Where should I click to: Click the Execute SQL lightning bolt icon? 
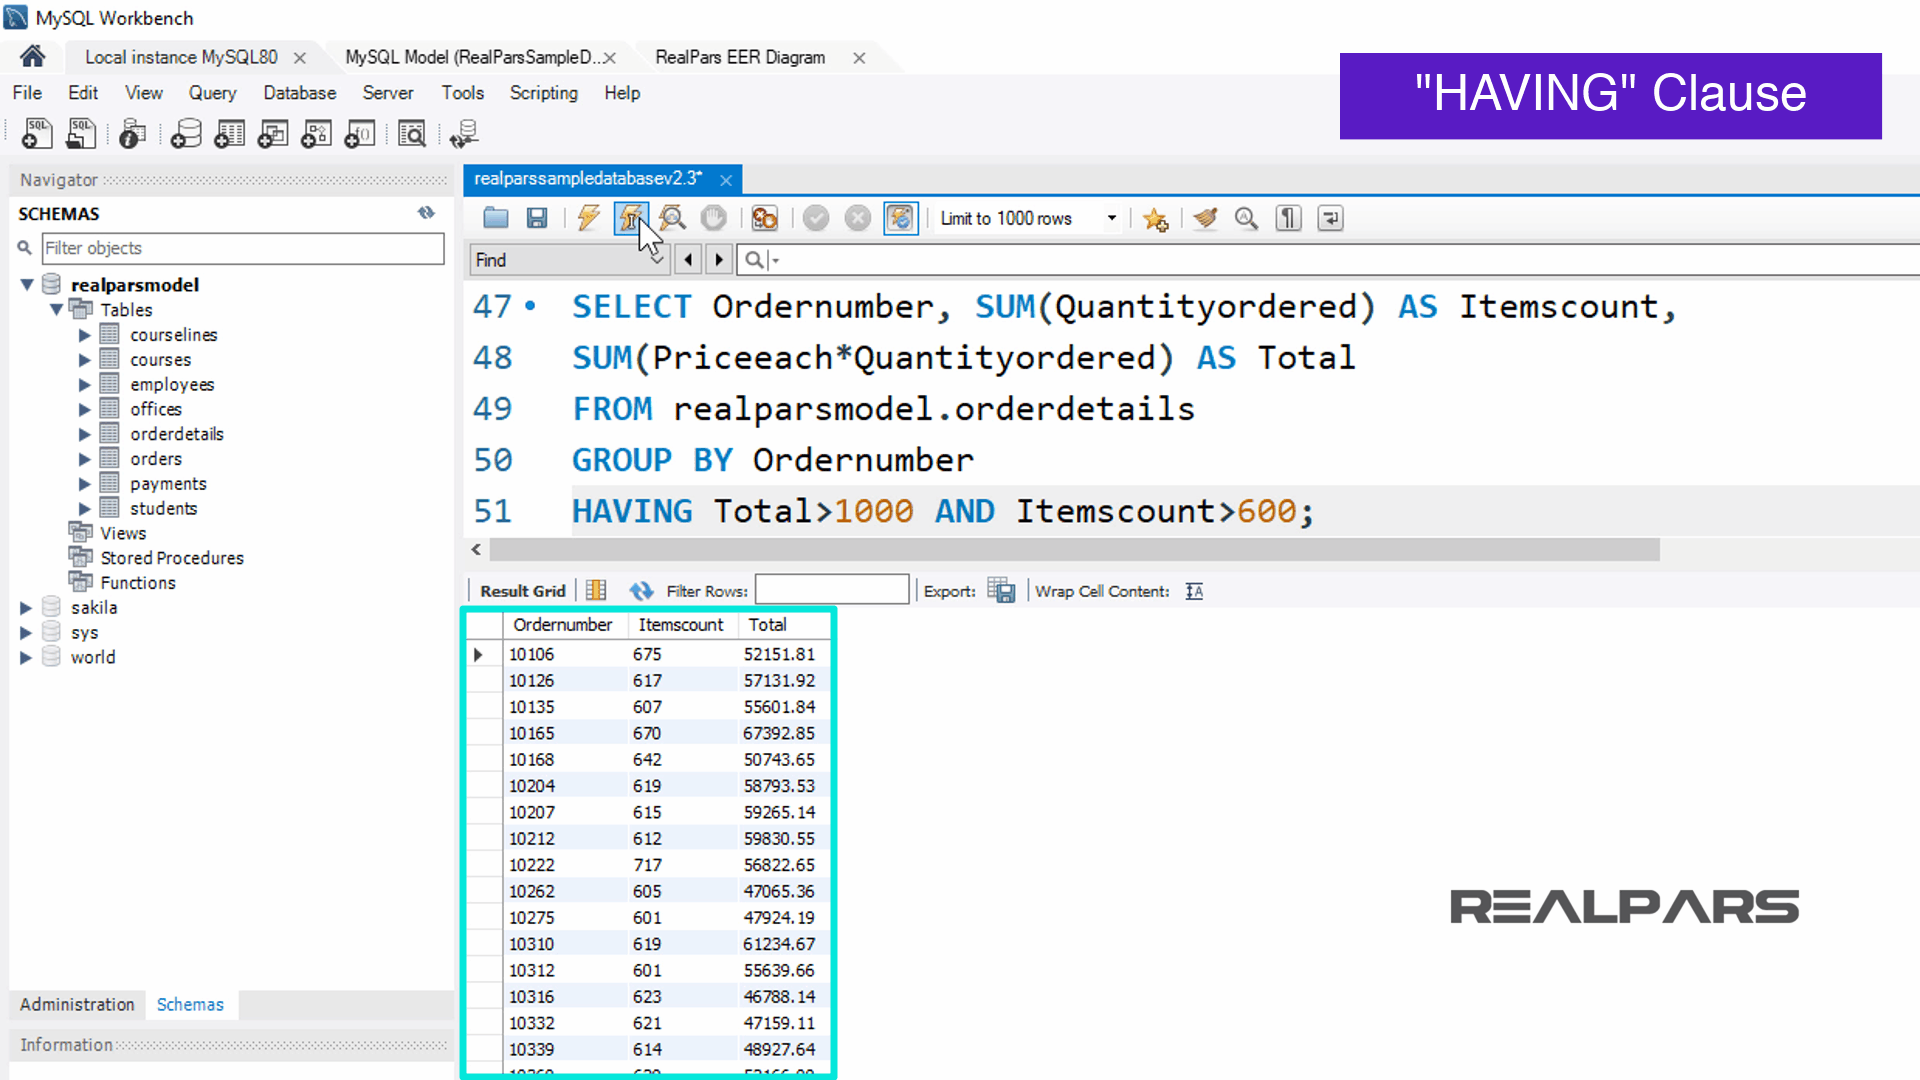588,218
